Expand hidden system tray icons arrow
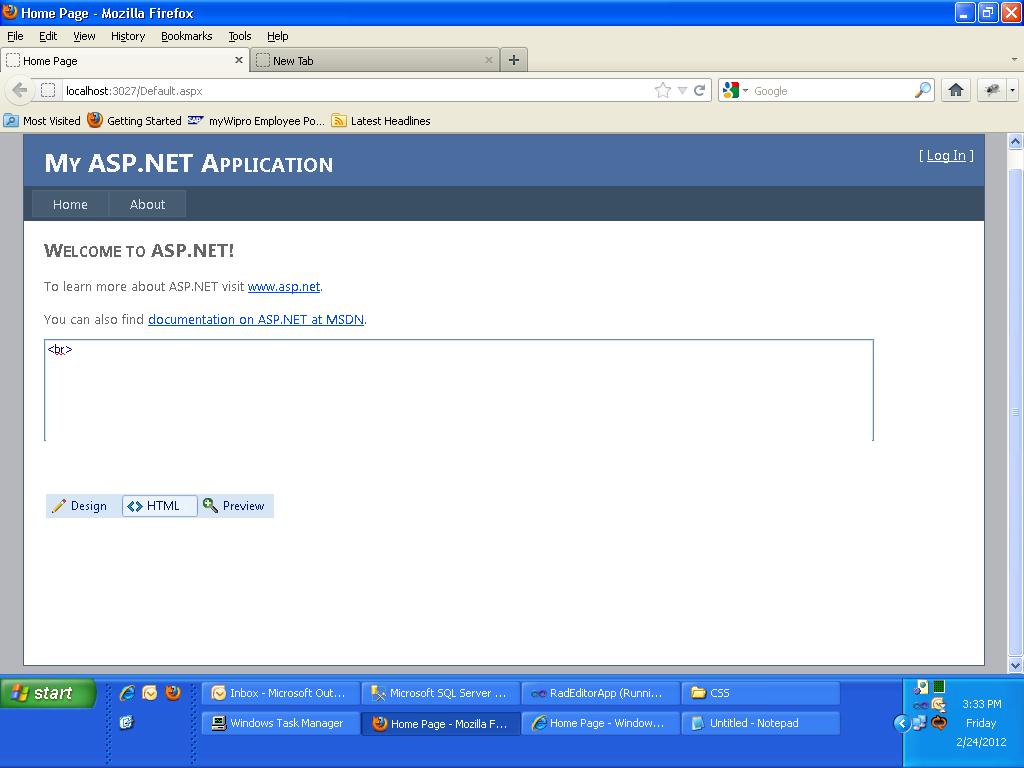 pos(901,723)
